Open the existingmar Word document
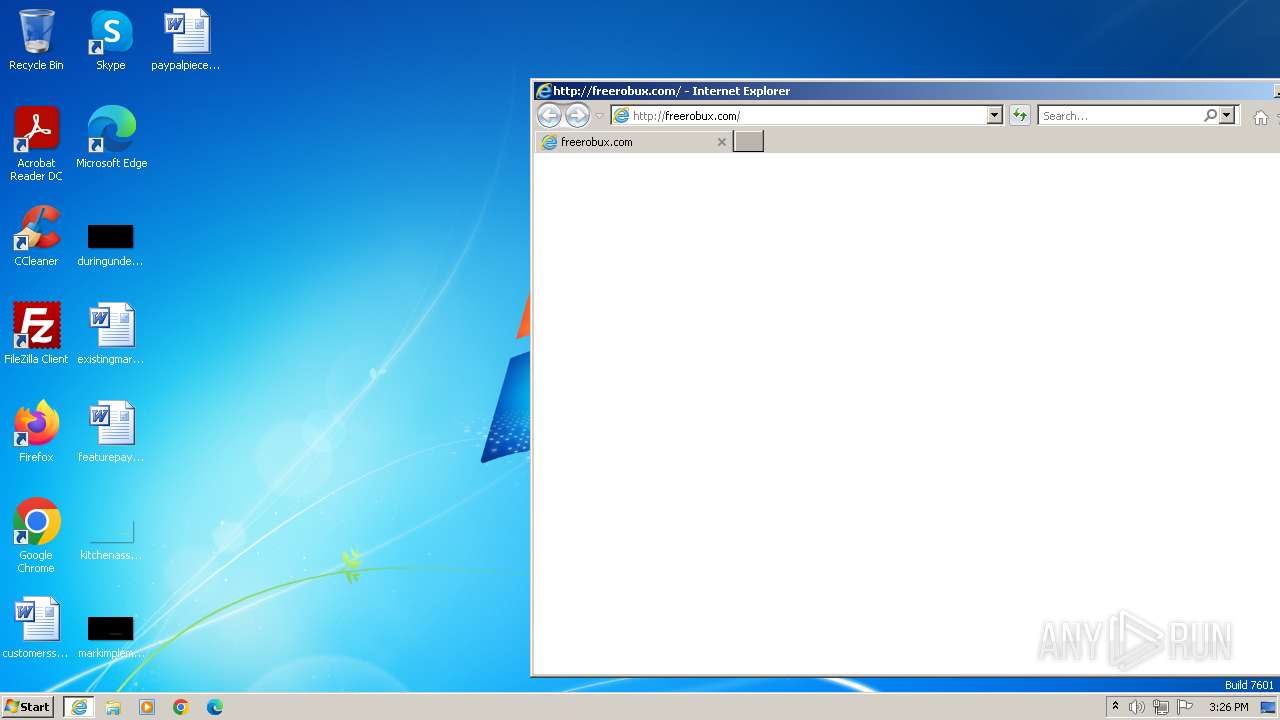Screen dimensions: 1280x720 point(111,334)
